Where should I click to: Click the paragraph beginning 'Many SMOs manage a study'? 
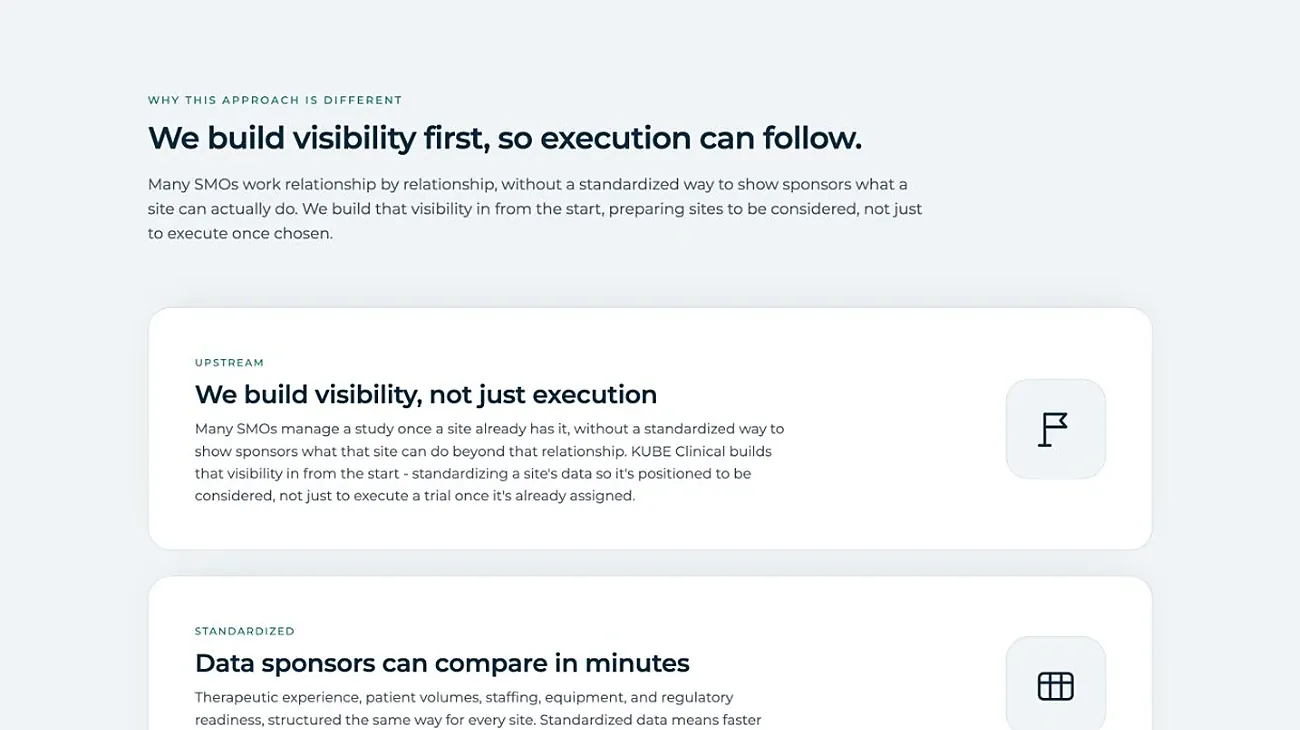click(x=490, y=462)
